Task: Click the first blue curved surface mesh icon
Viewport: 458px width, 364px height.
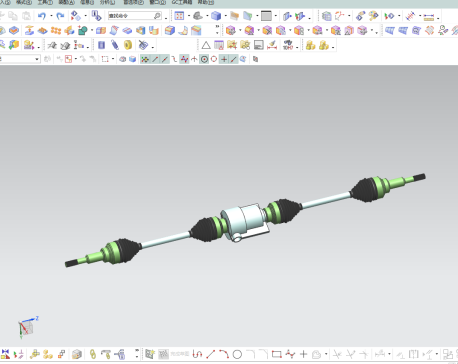Action: click(389, 31)
